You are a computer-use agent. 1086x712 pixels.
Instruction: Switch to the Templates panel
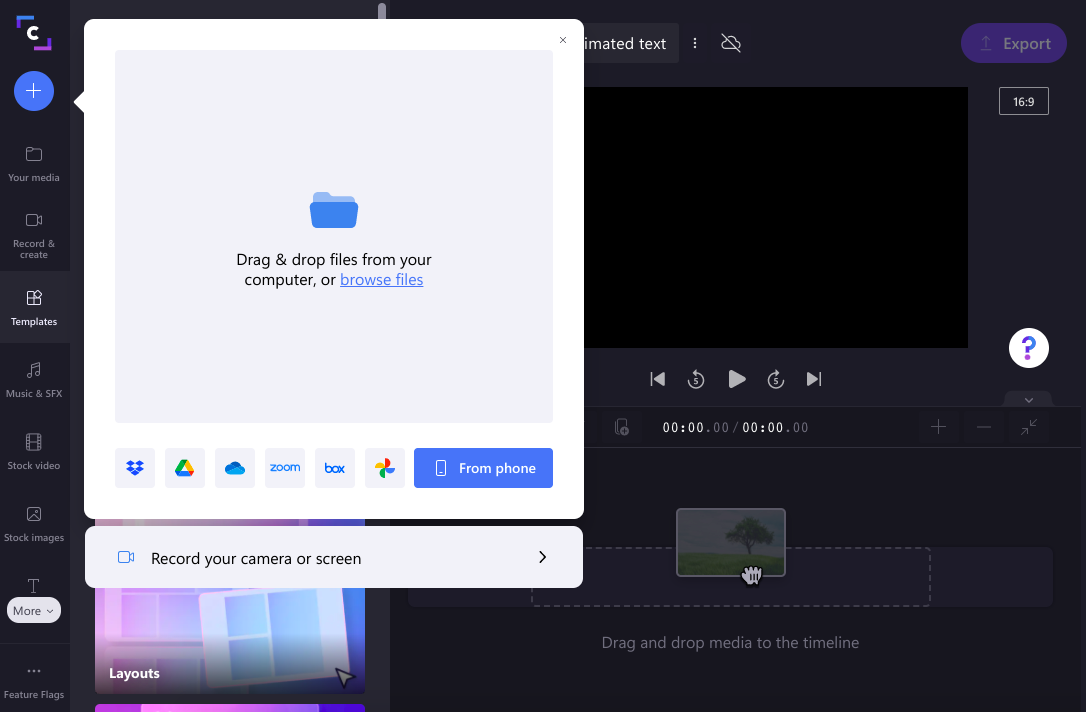pos(33,307)
